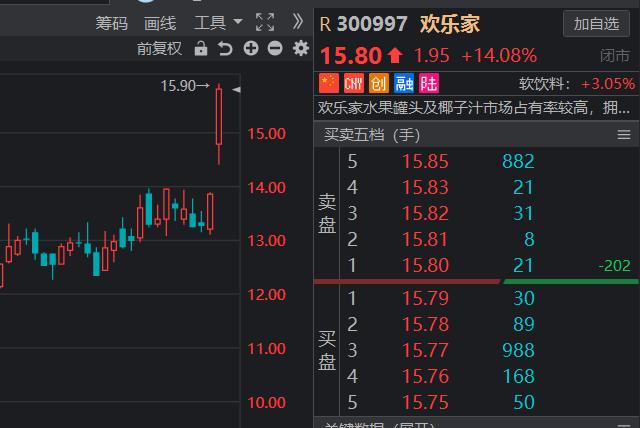Select the buy 2 price 15.78
Viewport: 640px width, 428px height.
[425, 324]
